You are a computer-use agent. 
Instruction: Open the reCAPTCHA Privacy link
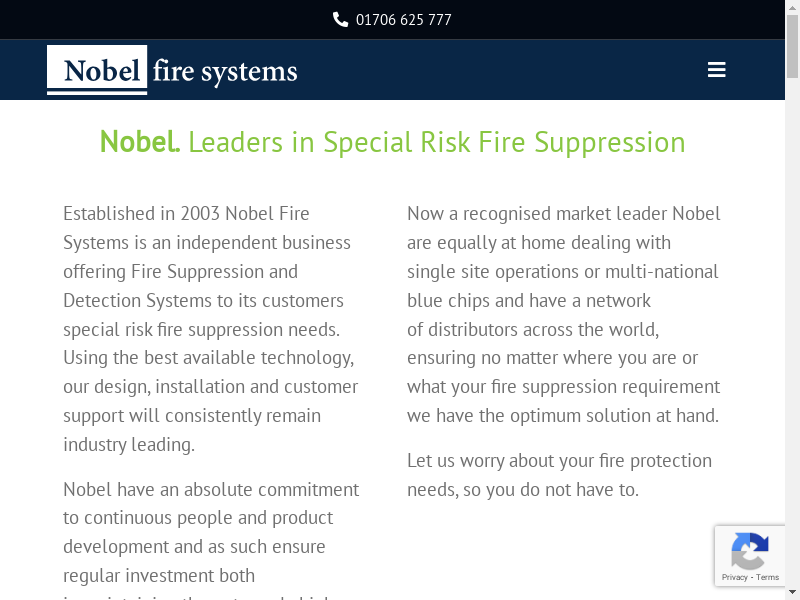[735, 577]
